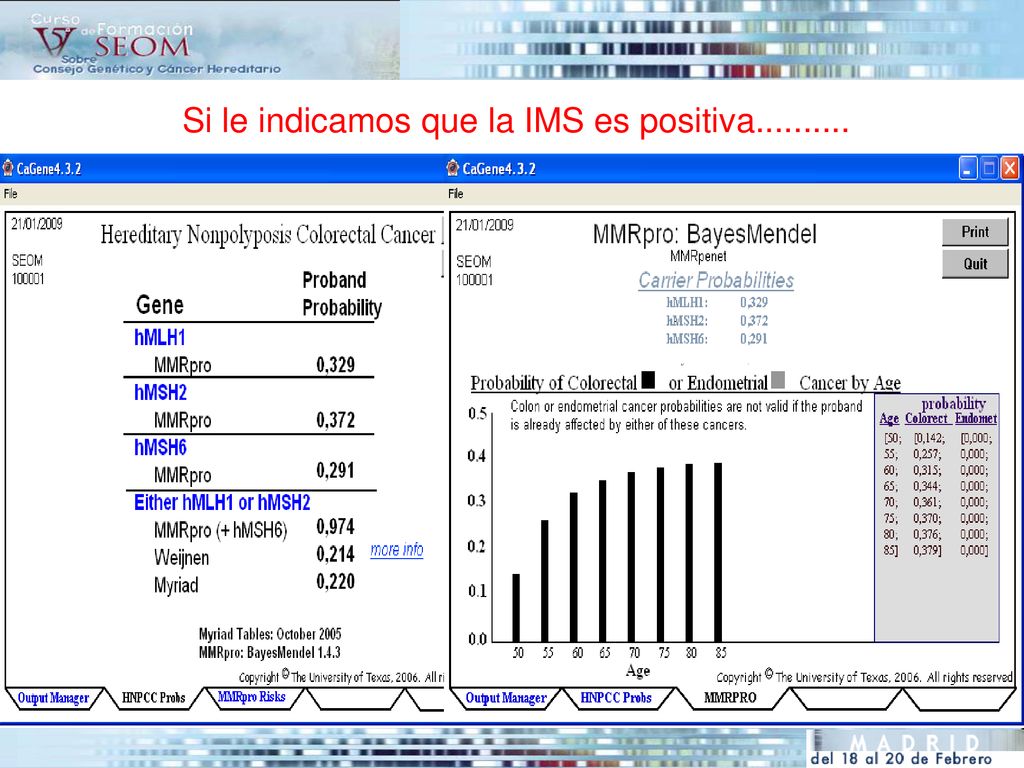Viewport: 1024px width, 768px height.
Task: Click the bar for age 50
Action: pyautogui.click(x=516, y=608)
